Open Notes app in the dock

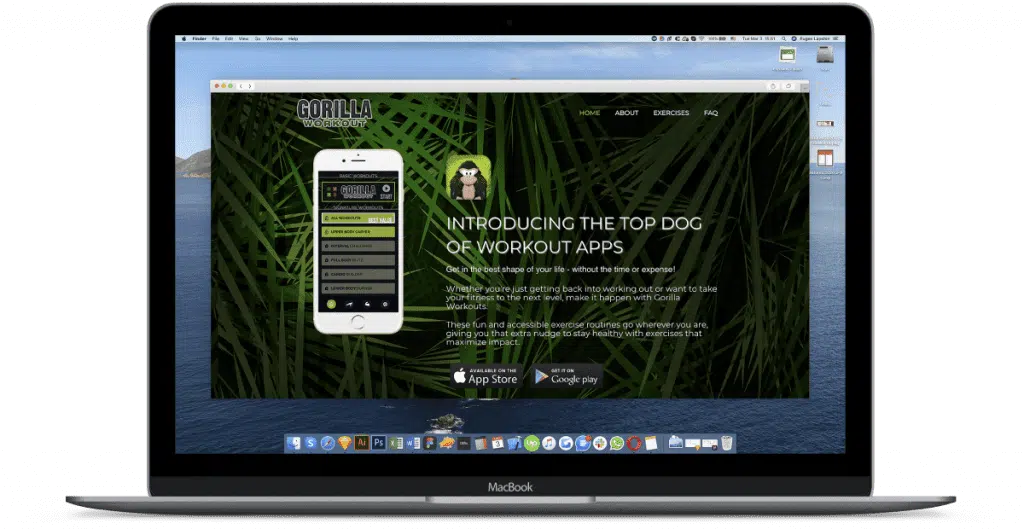click(x=650, y=443)
